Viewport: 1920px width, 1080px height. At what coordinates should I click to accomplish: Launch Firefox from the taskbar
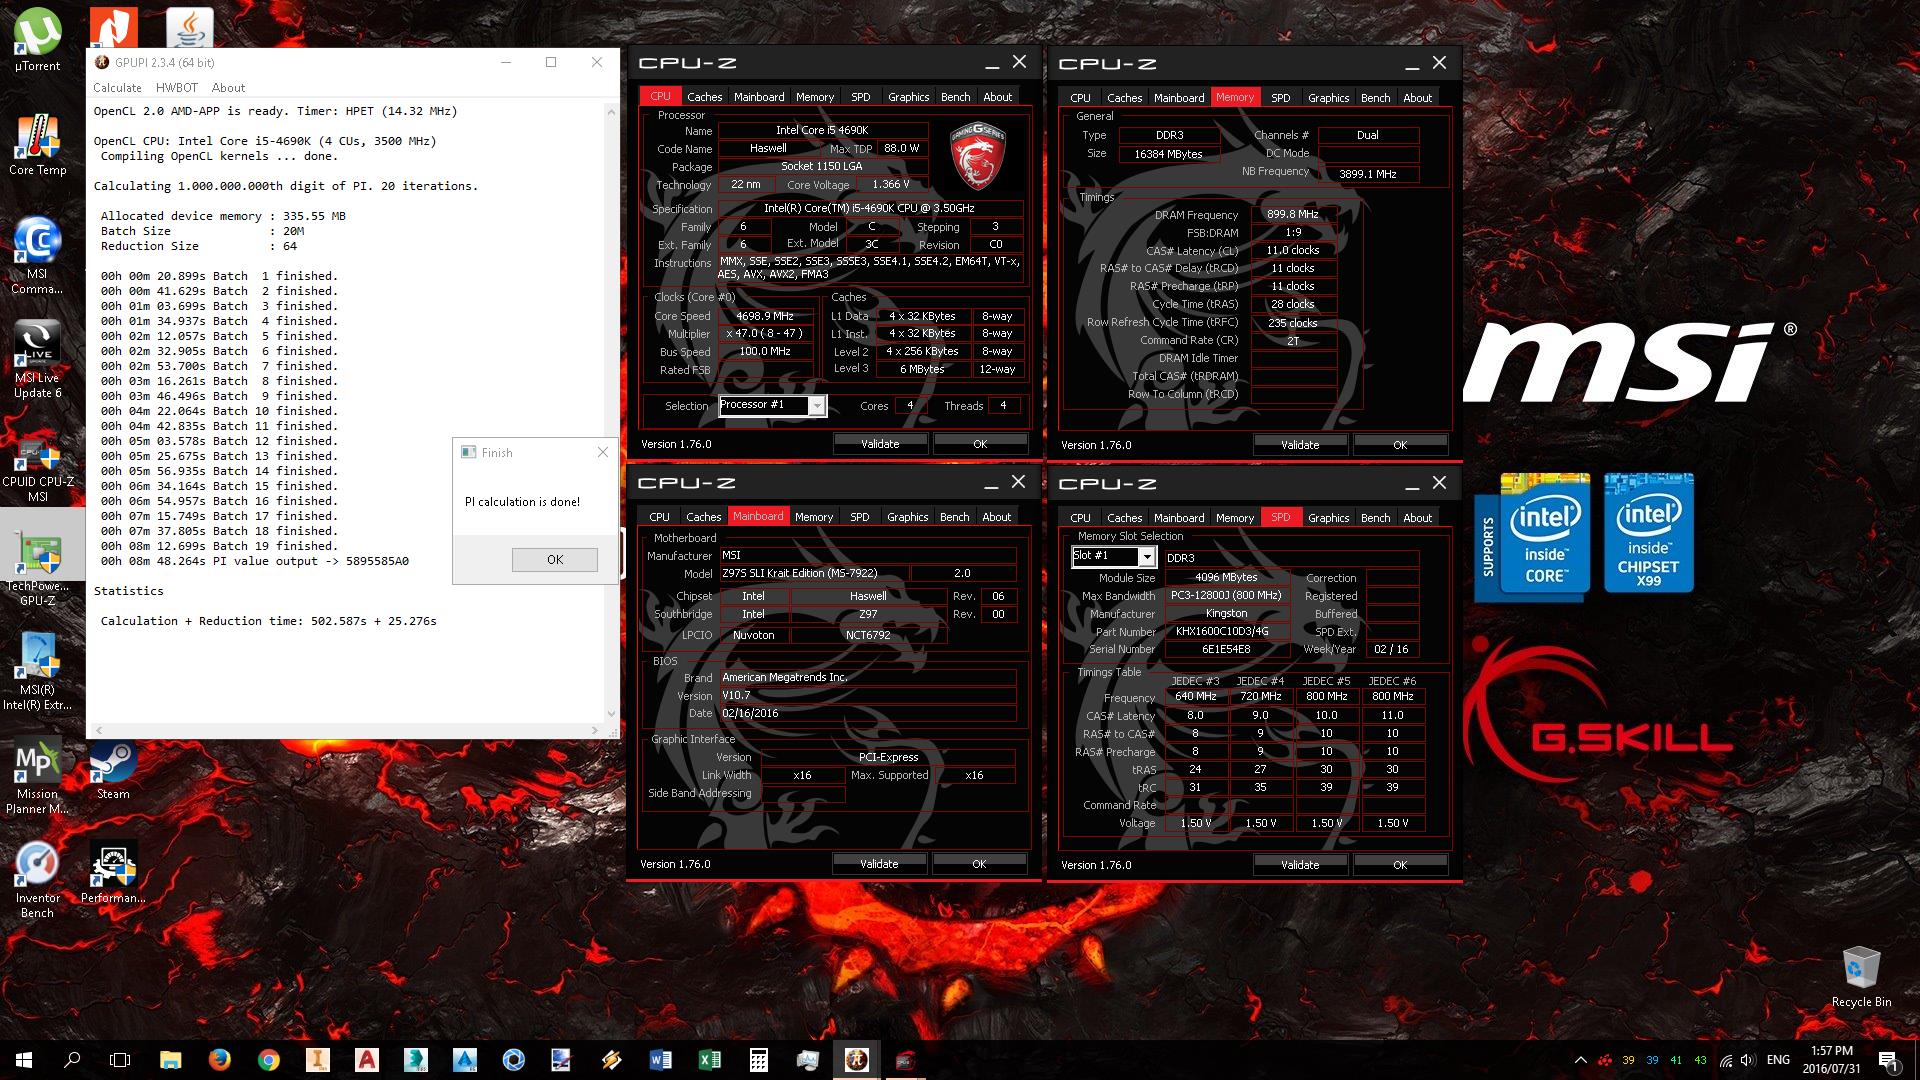pos(219,1060)
